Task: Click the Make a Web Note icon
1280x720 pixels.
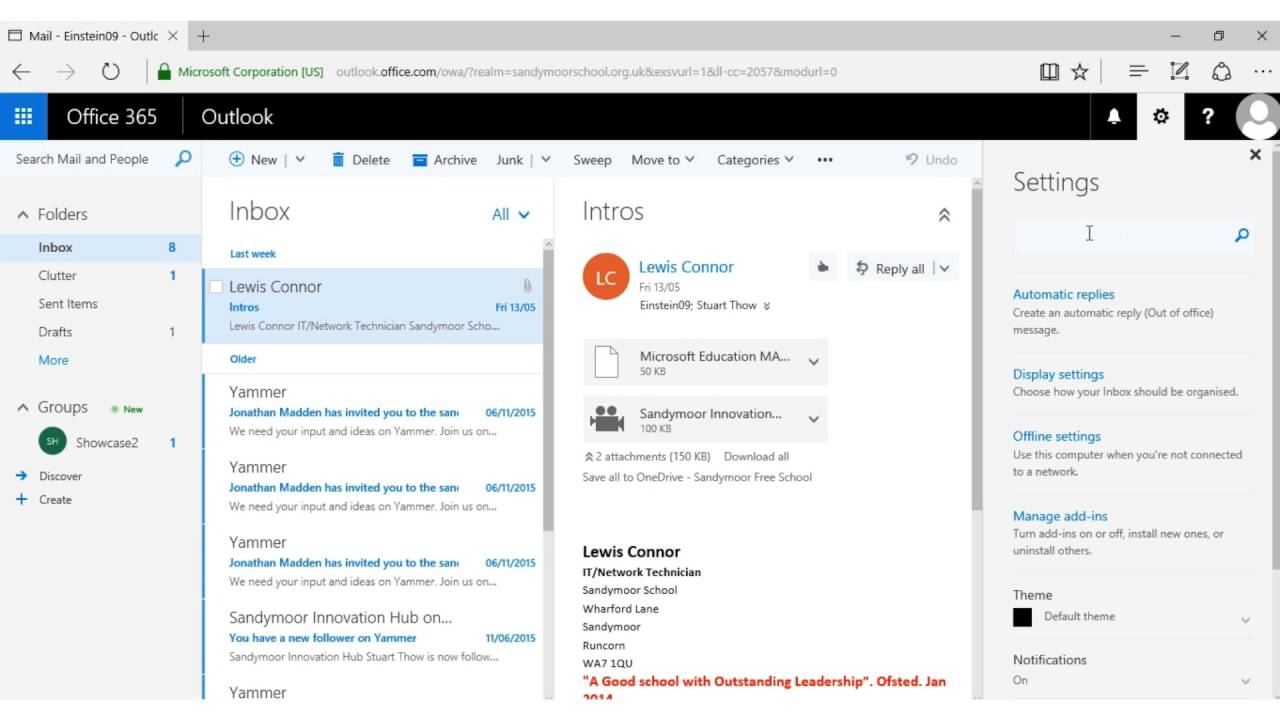Action: click(x=1179, y=71)
